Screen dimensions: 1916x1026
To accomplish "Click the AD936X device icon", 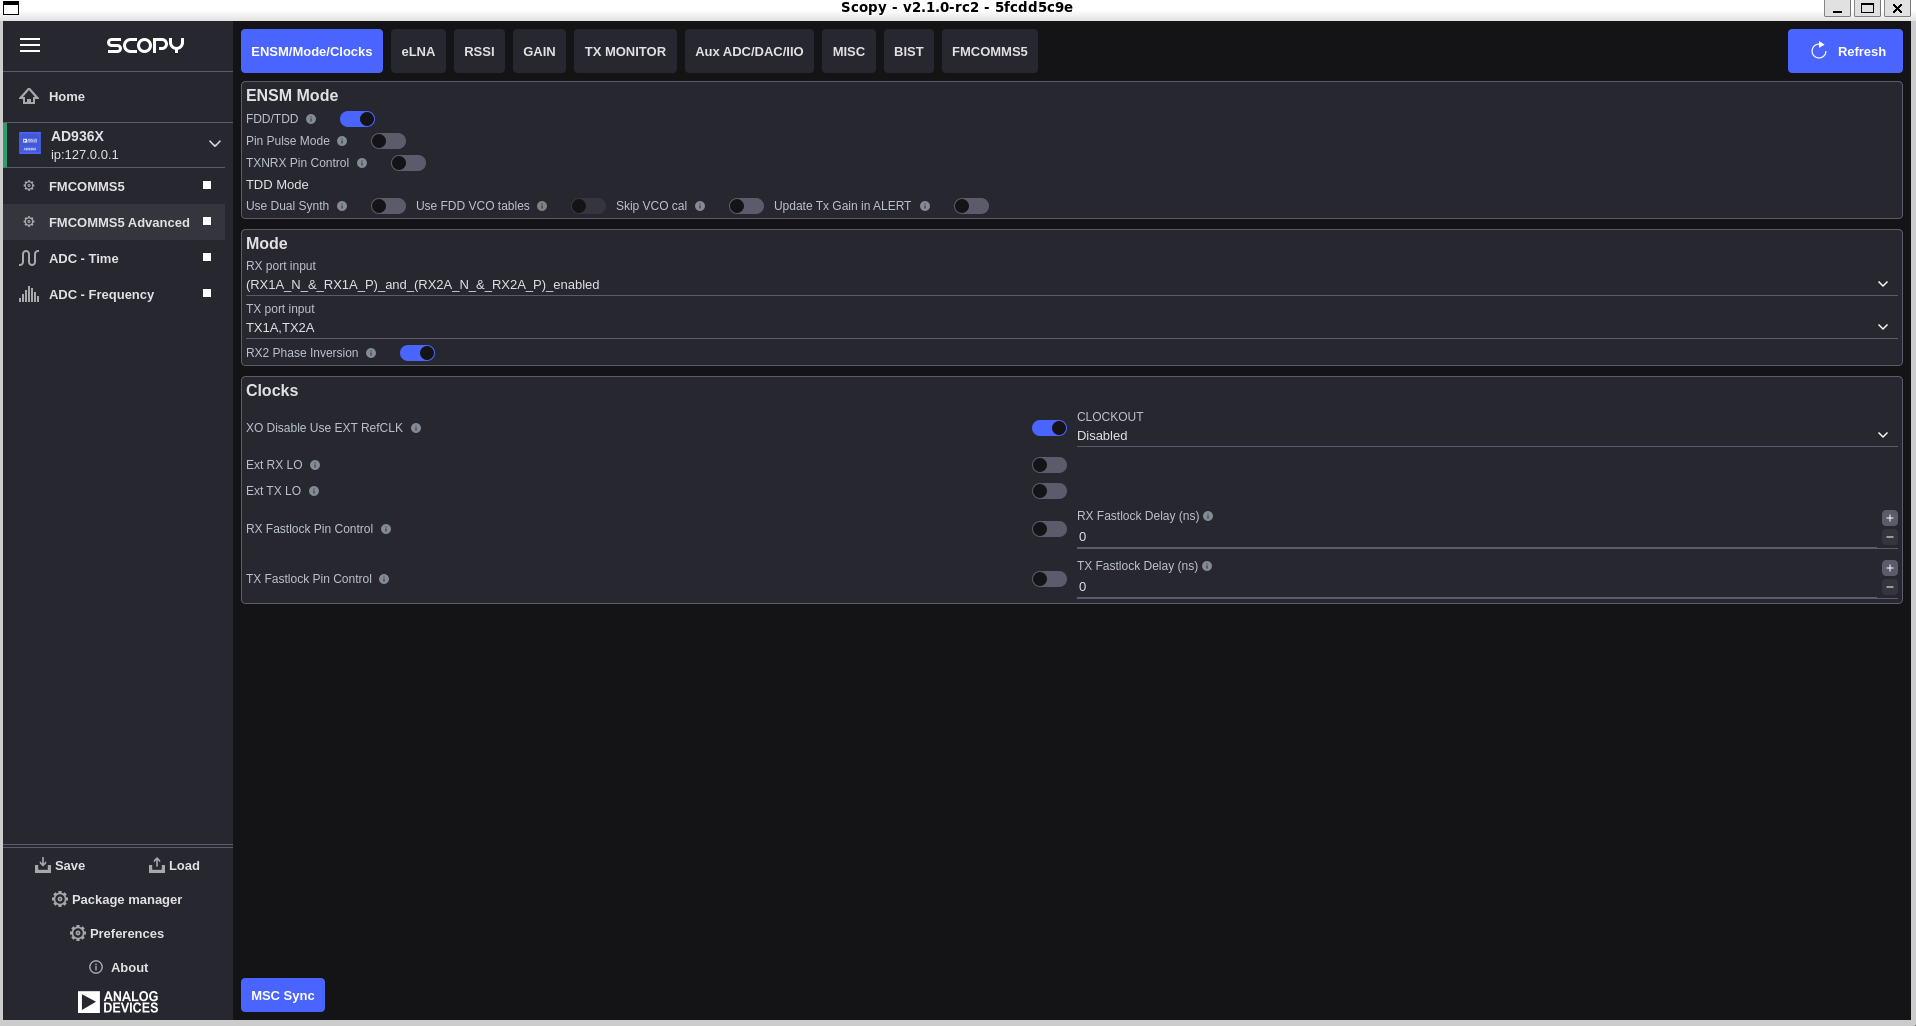I will coord(30,143).
